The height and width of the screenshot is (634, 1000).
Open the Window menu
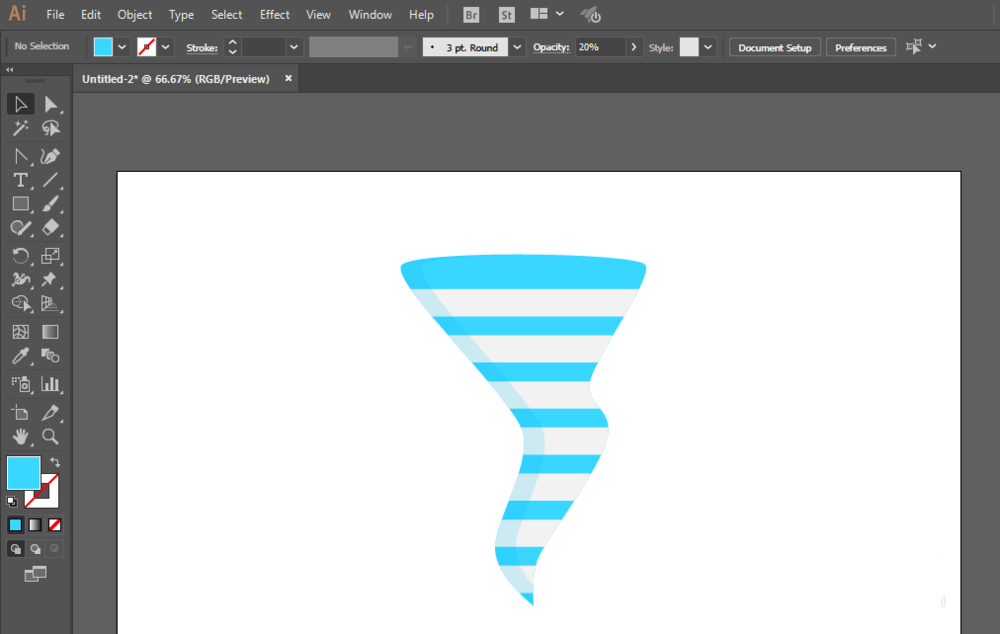pos(370,15)
